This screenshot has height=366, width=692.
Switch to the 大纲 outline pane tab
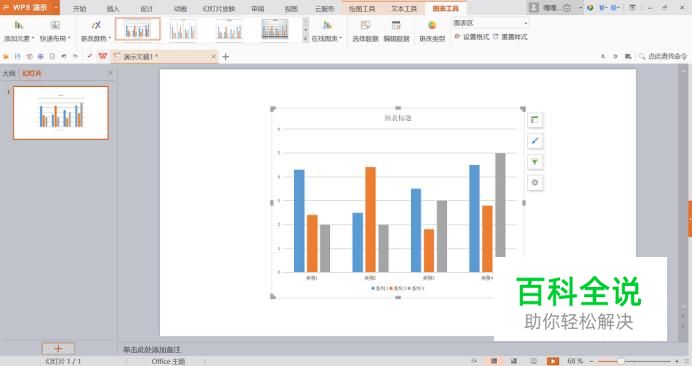point(9,73)
